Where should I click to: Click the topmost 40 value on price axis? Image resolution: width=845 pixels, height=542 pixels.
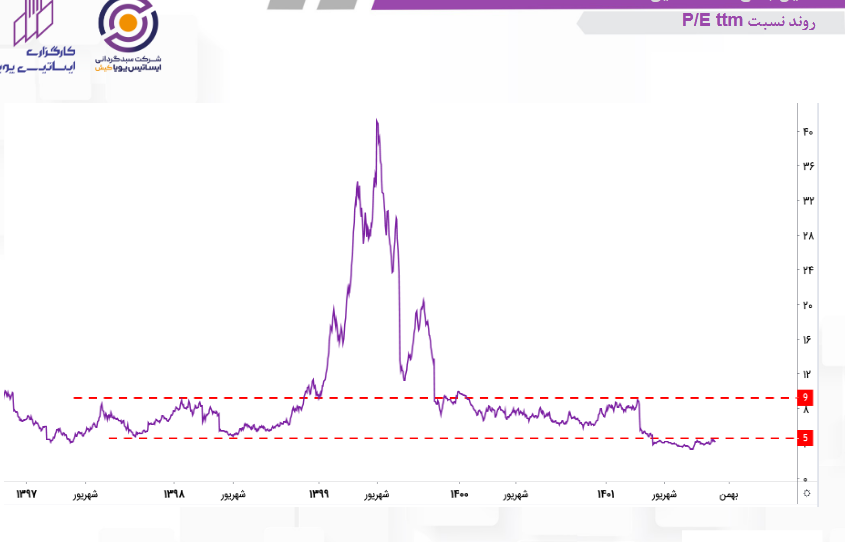(807, 132)
